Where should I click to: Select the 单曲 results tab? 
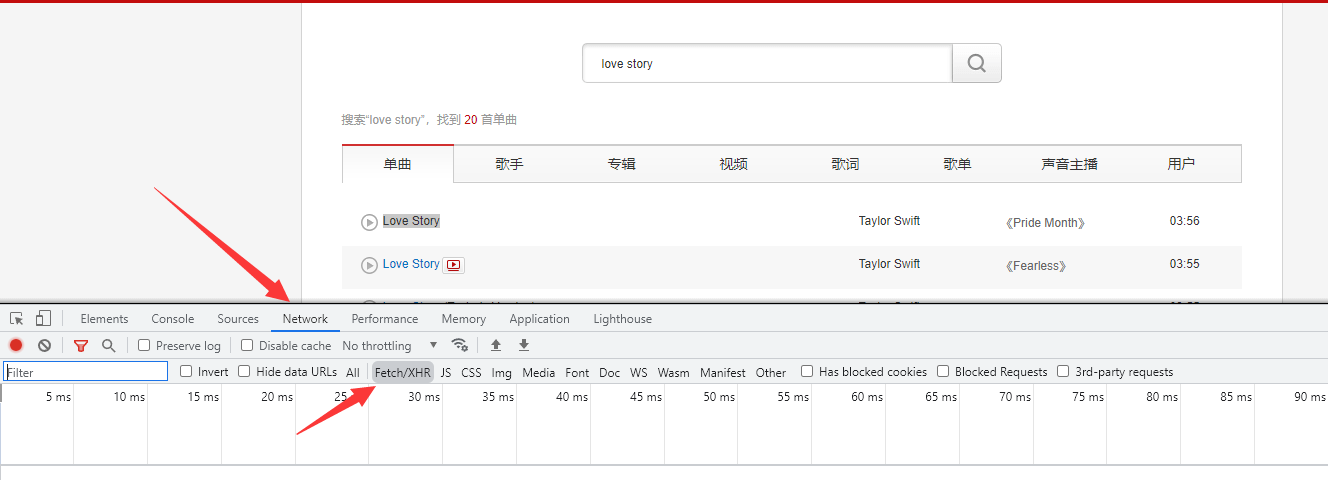tap(398, 164)
